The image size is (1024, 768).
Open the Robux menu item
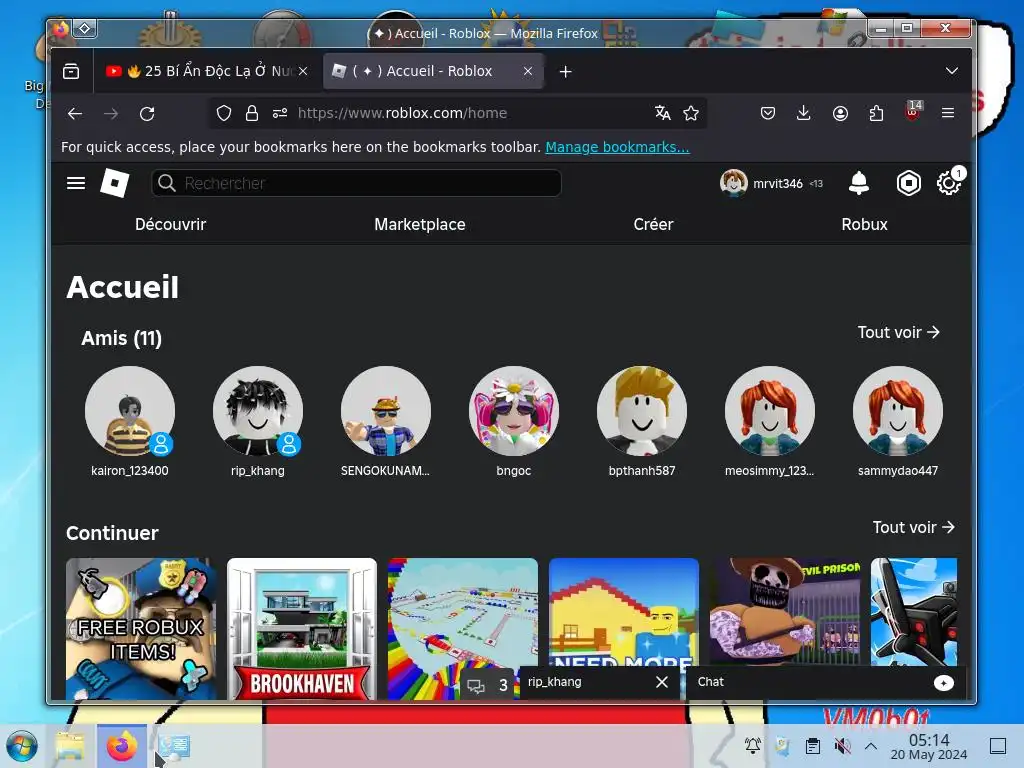(864, 225)
